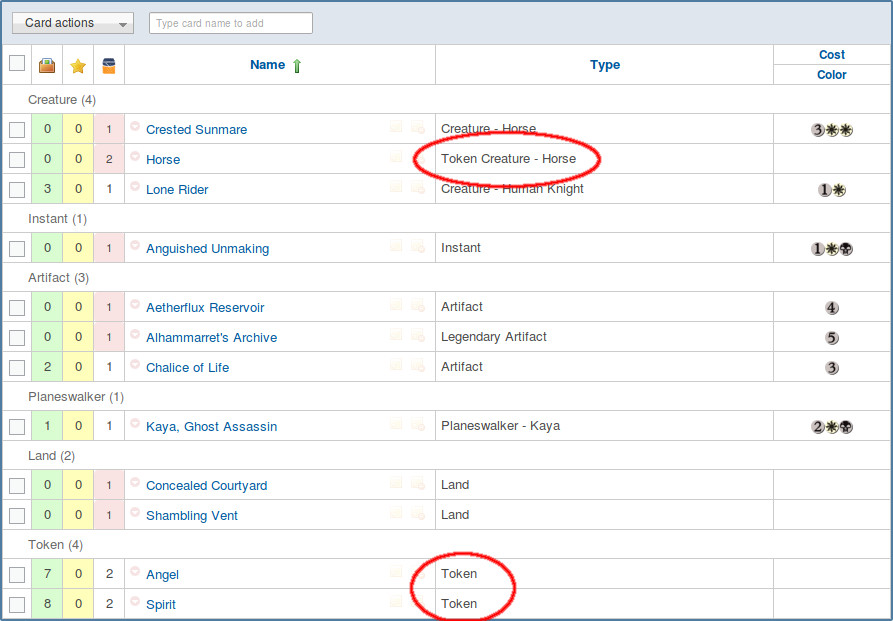This screenshot has width=893, height=621.
Task: Open the Aetherflux Reservoir card link
Action: pyautogui.click(x=205, y=308)
